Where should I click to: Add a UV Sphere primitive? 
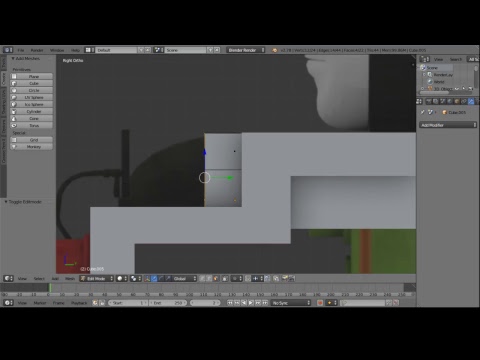31,97
